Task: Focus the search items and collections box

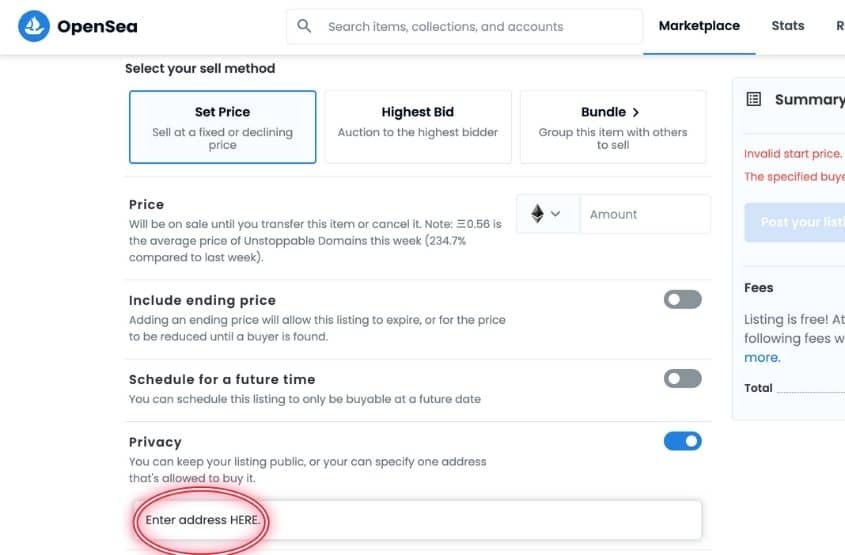Action: tap(465, 26)
